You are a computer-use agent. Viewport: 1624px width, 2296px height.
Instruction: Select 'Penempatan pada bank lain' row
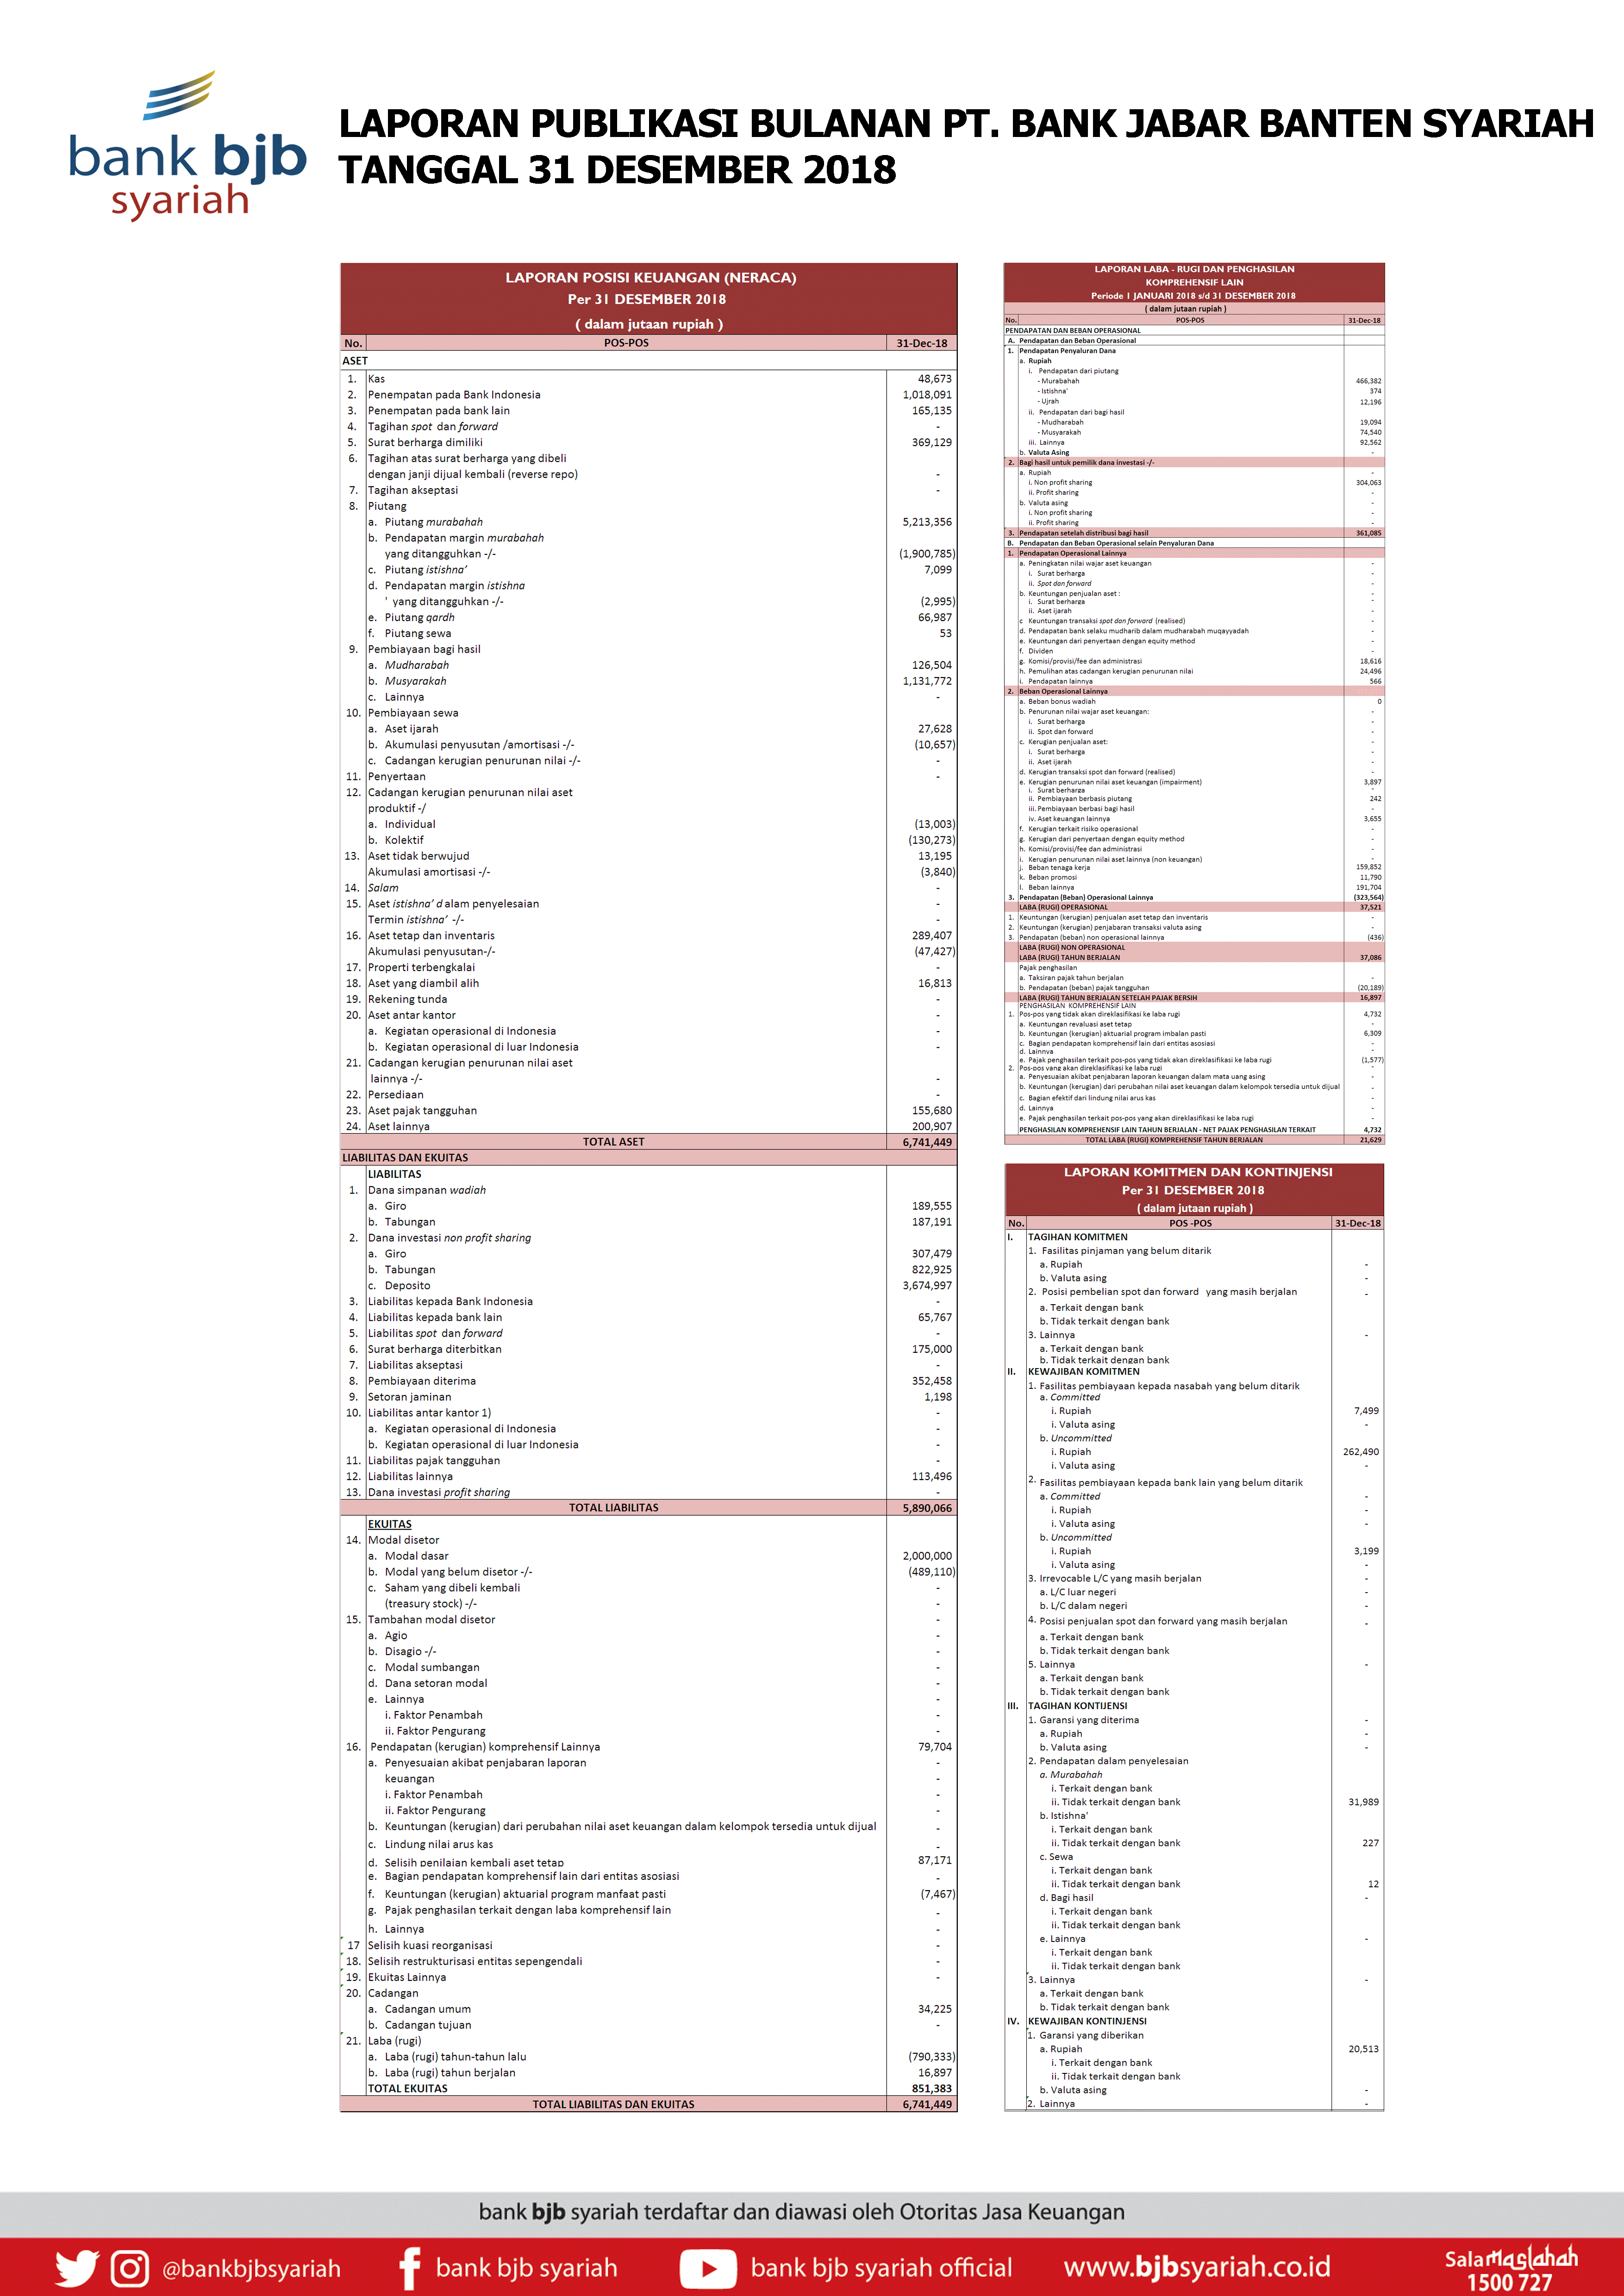[648, 411]
